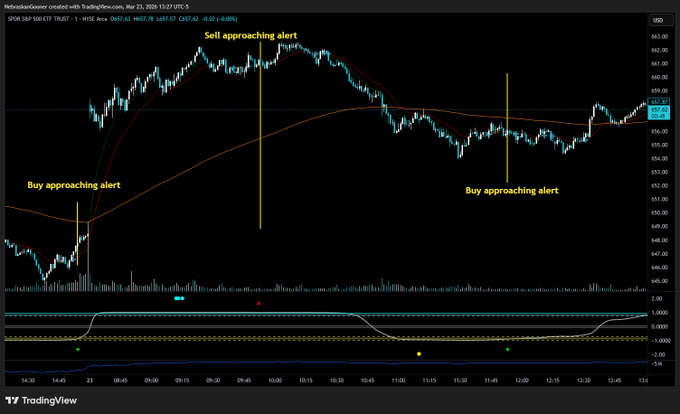Click the 657.87 price label on axis

click(x=659, y=102)
